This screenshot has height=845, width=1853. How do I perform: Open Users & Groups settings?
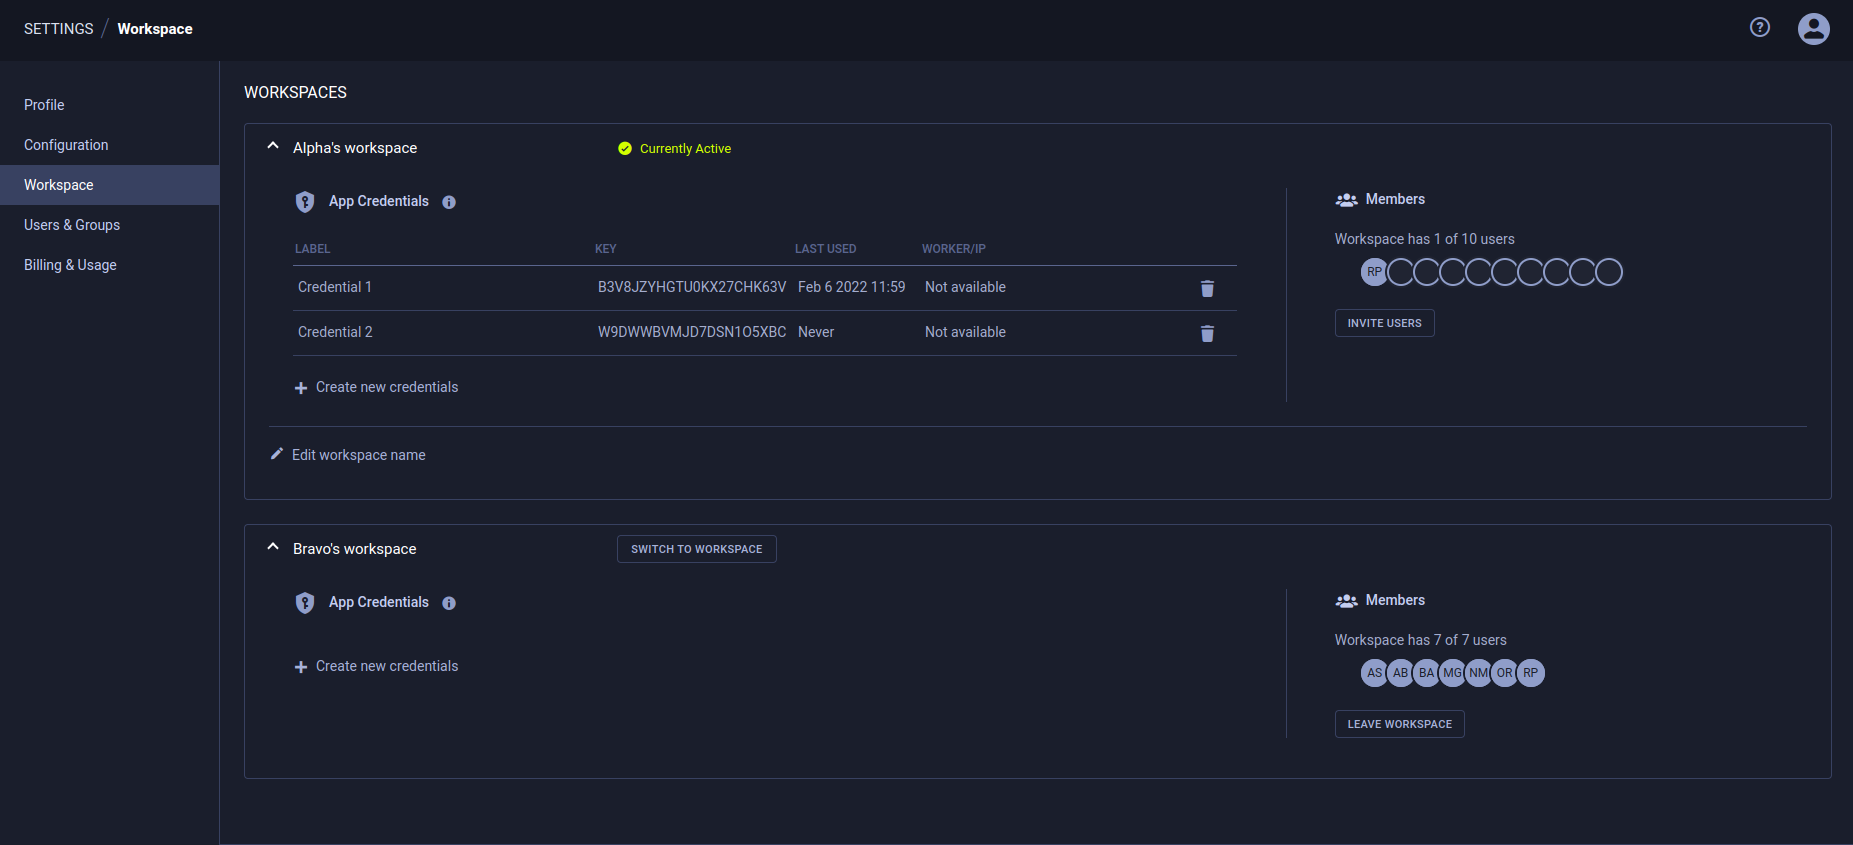click(x=72, y=225)
